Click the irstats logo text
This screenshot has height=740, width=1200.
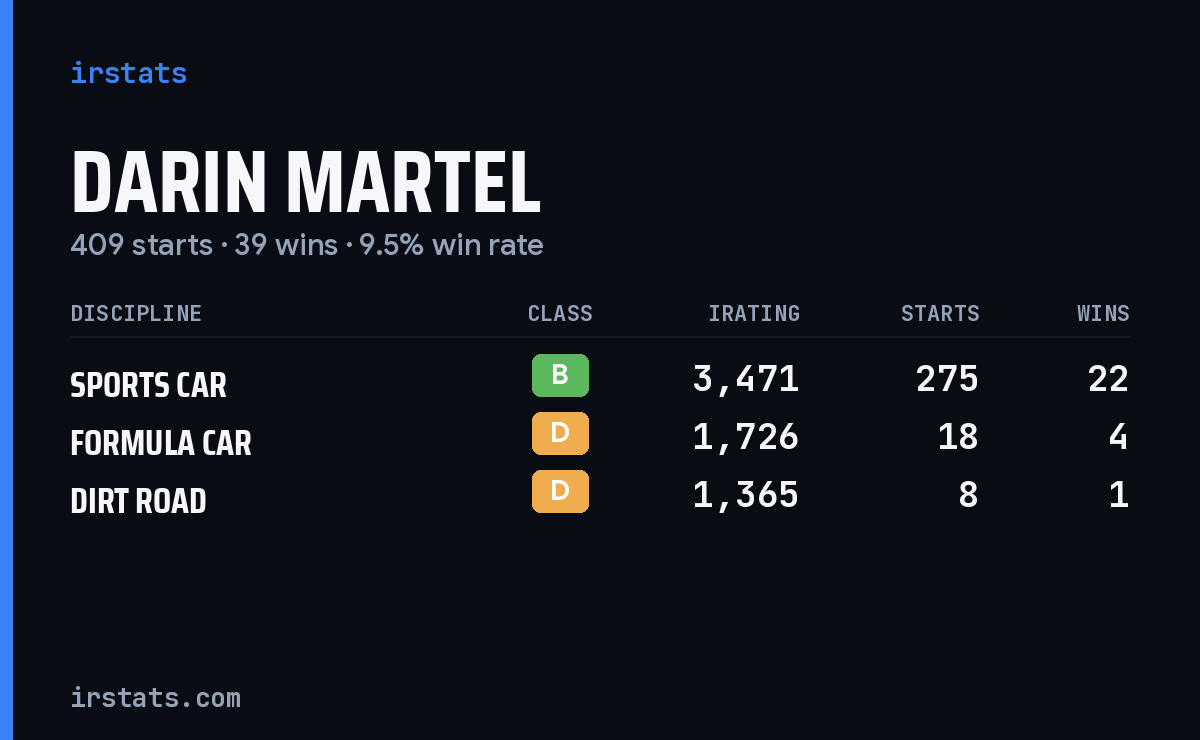(128, 73)
